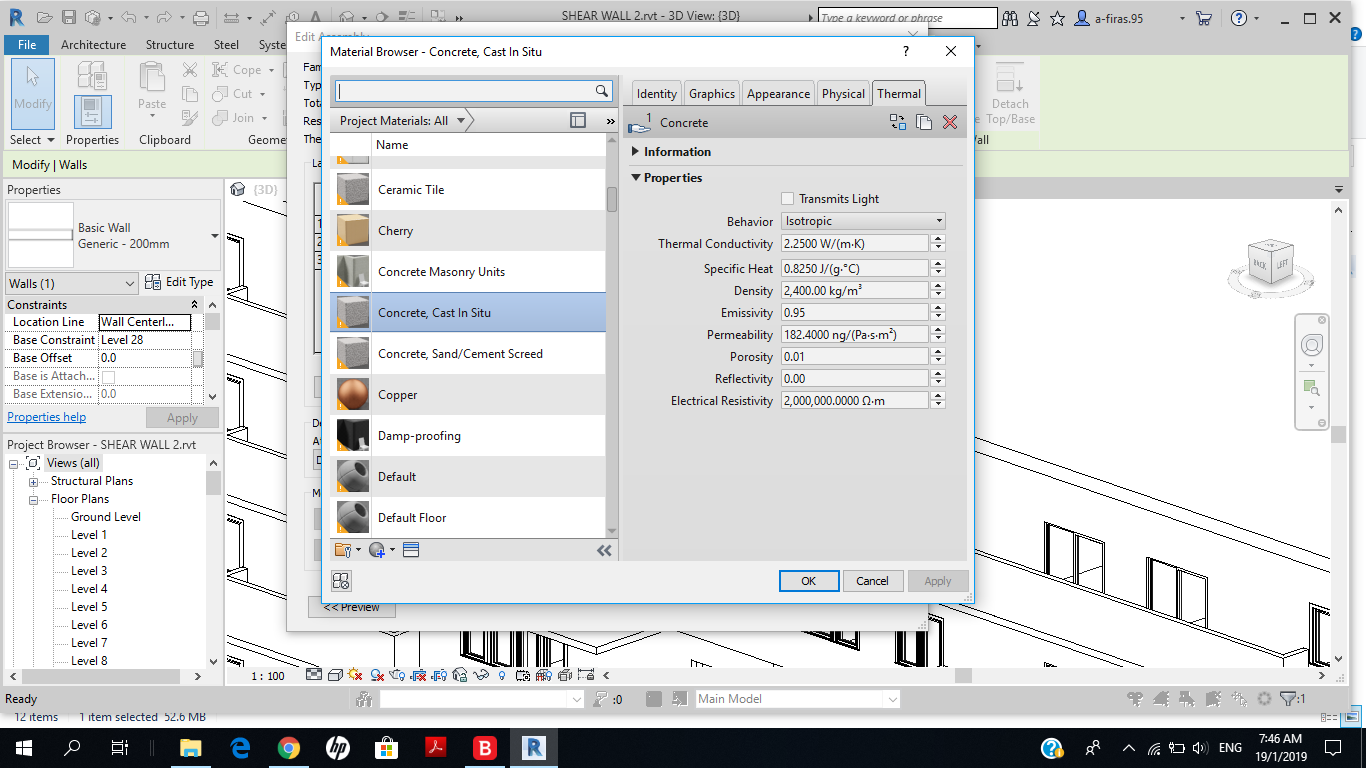1366x768 pixels.
Task: Duplicate the Concrete thermal asset
Action: 923,122
